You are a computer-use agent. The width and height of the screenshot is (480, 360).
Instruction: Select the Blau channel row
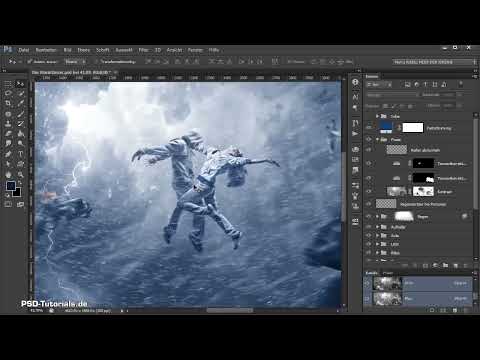point(418,299)
